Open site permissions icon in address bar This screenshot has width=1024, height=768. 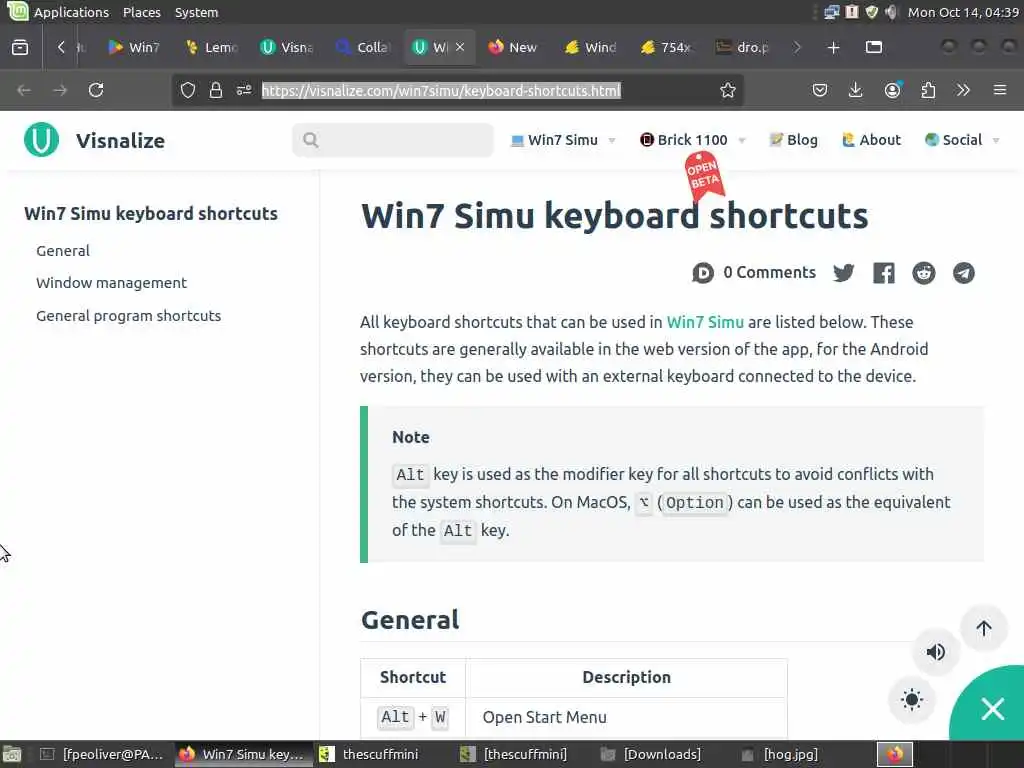[244, 90]
